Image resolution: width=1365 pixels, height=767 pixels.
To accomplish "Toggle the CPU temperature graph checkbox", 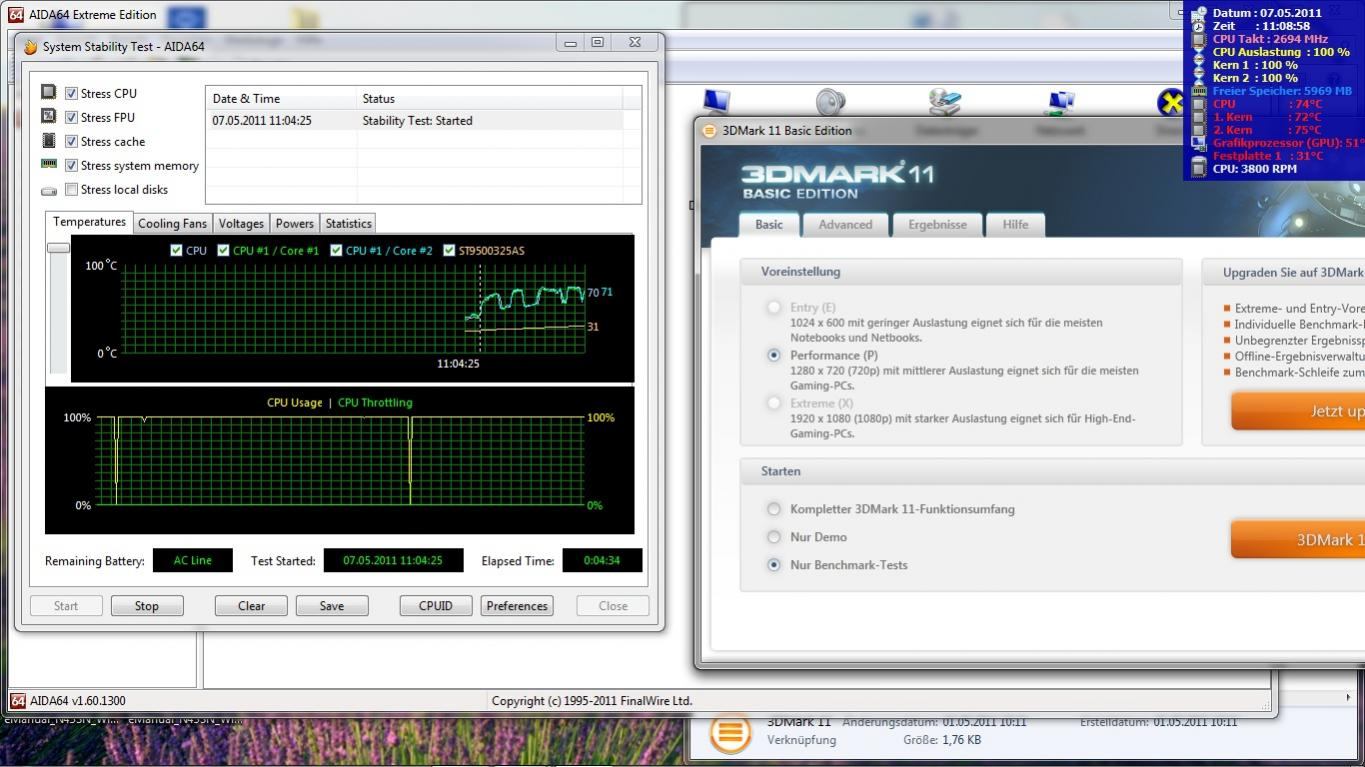I will pos(176,250).
